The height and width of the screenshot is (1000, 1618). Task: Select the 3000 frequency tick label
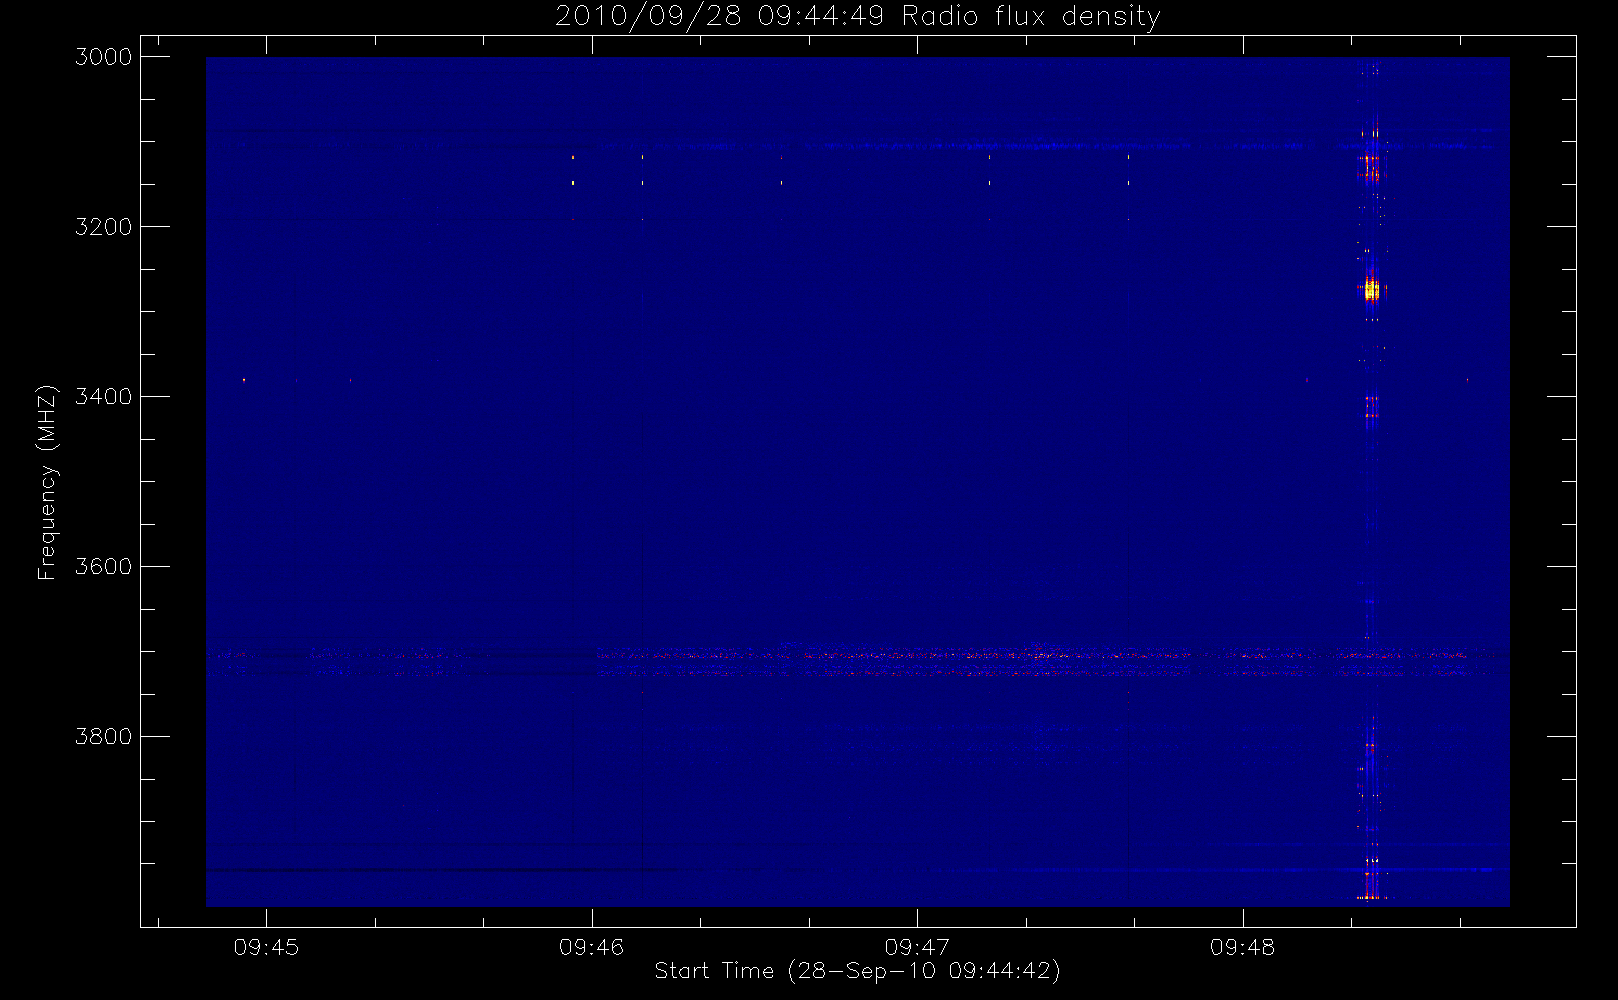[x=103, y=57]
